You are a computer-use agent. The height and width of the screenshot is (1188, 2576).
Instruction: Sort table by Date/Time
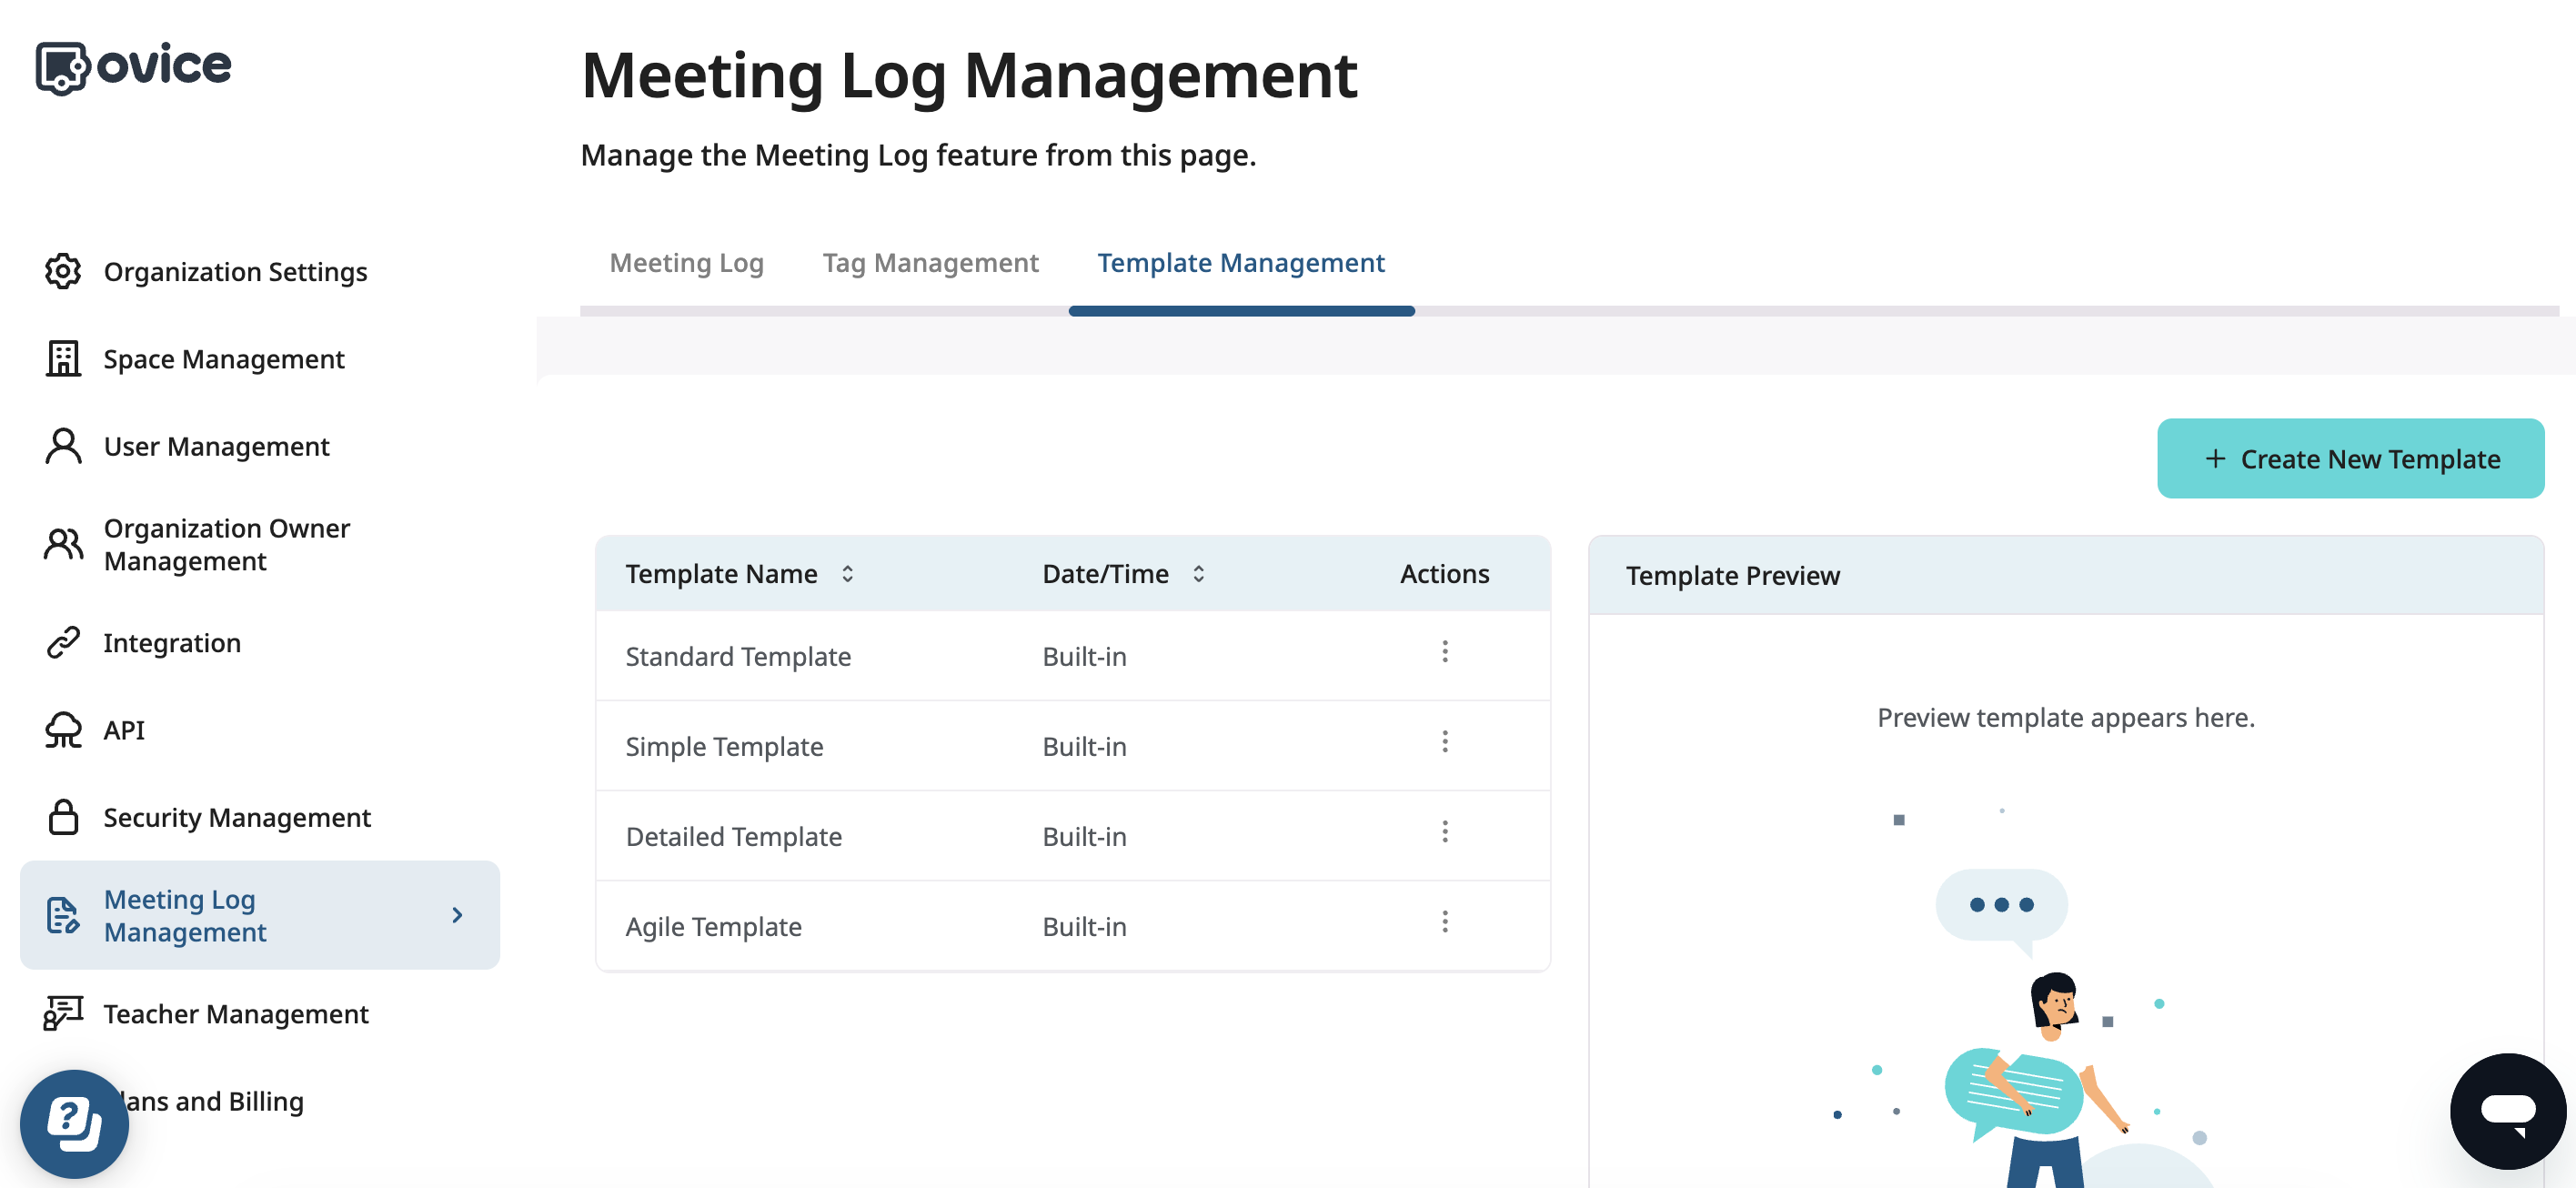[x=1198, y=573]
